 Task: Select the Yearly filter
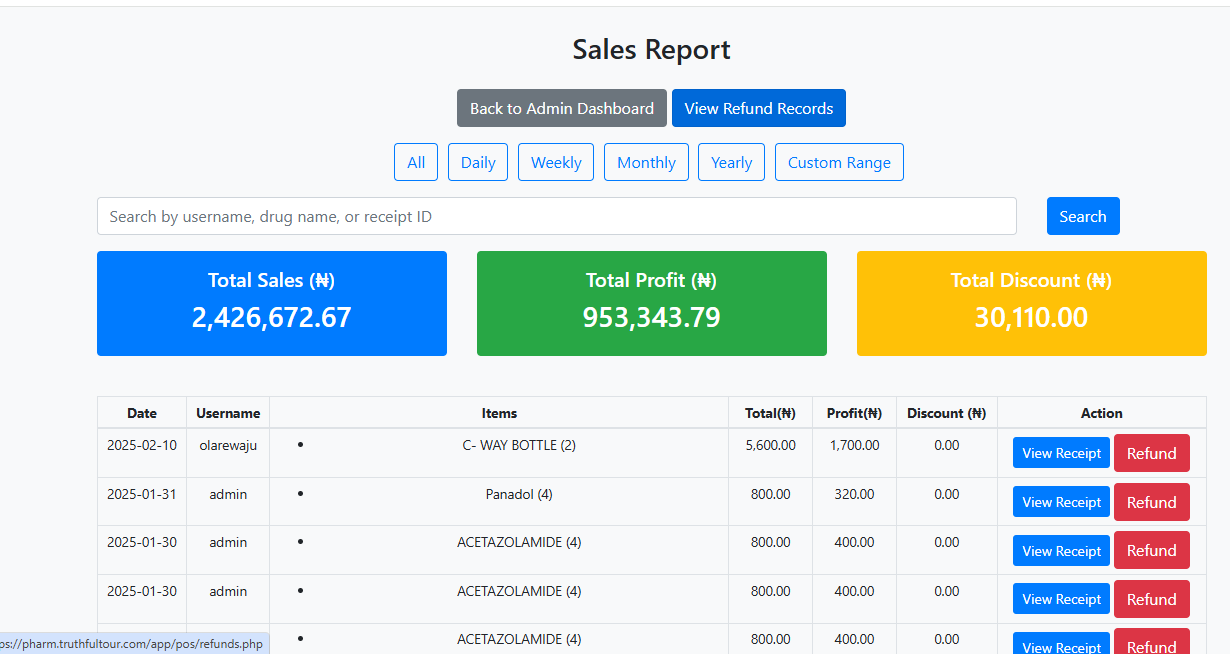click(731, 161)
